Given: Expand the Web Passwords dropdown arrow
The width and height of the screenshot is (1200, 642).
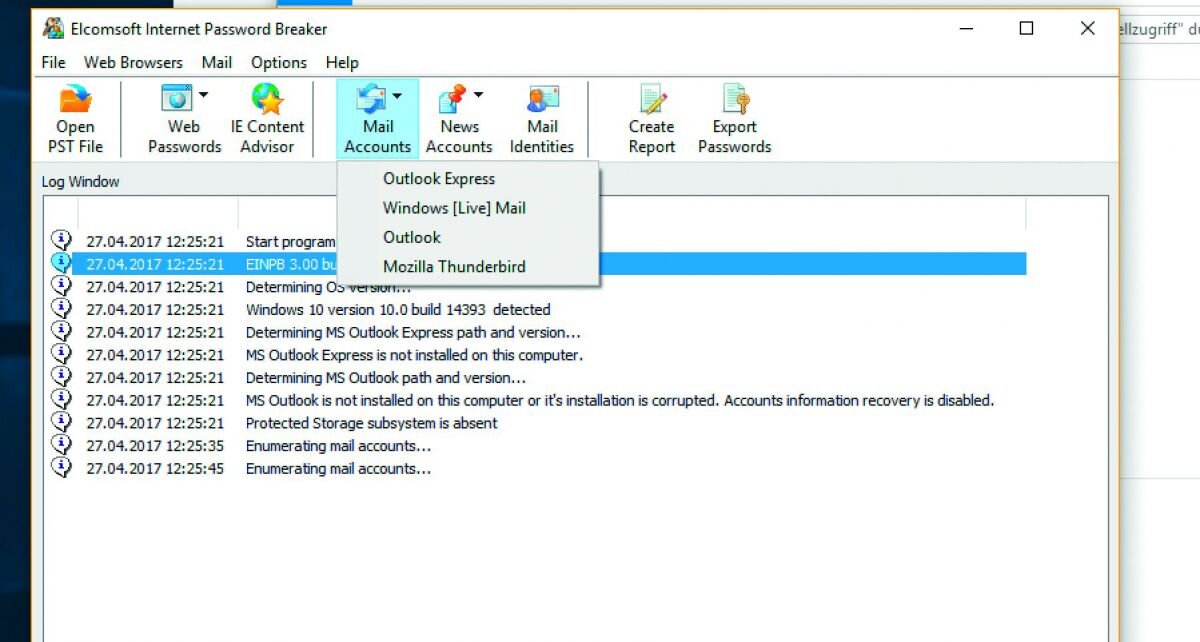Looking at the screenshot, I should point(203,95).
